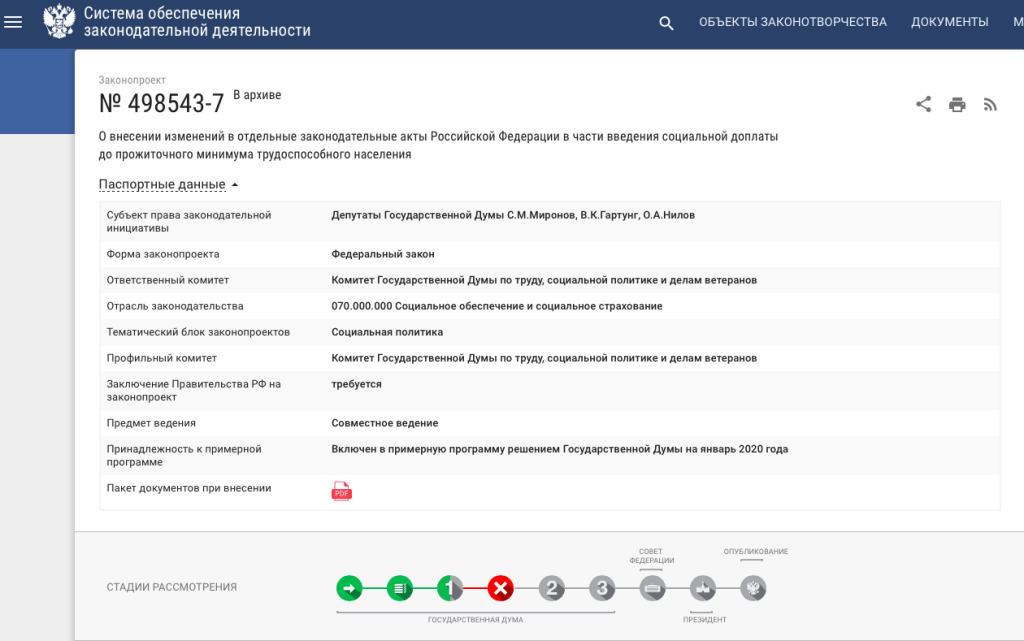
Task: Open Объекты законотворчества menu
Action: (x=792, y=22)
